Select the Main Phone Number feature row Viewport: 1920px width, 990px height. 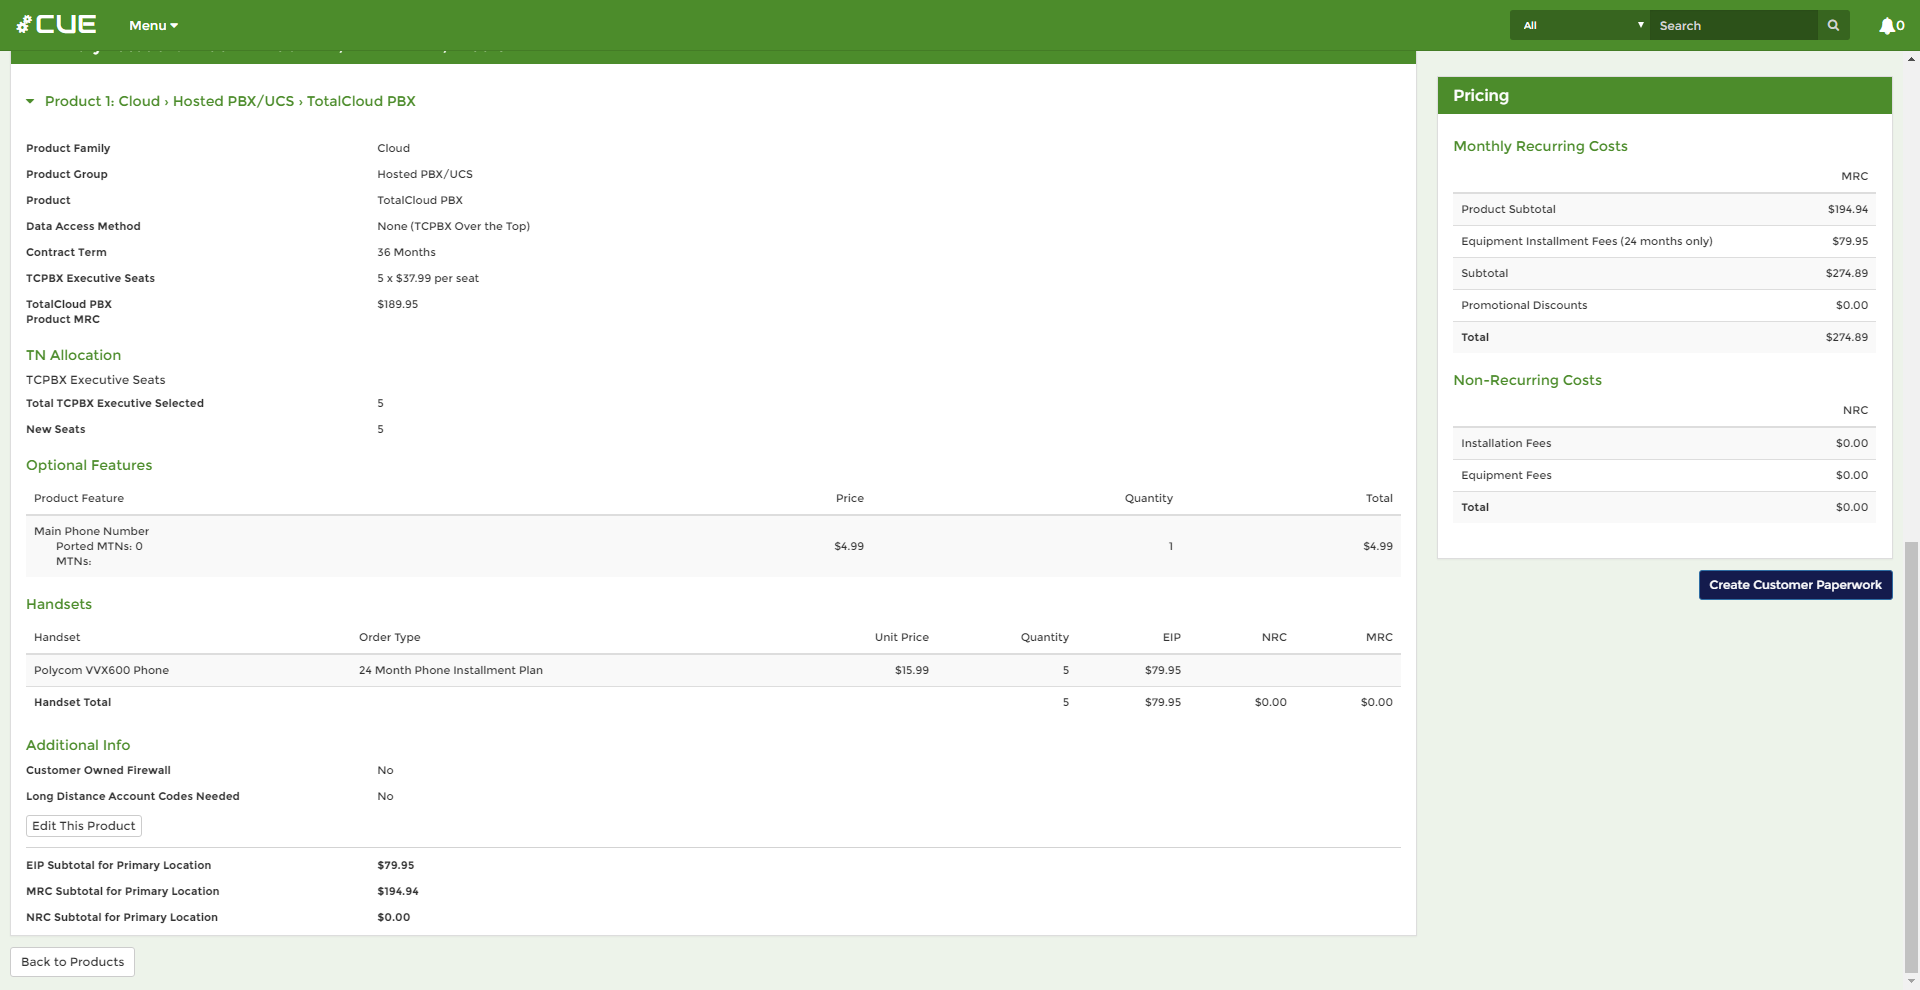[91, 531]
